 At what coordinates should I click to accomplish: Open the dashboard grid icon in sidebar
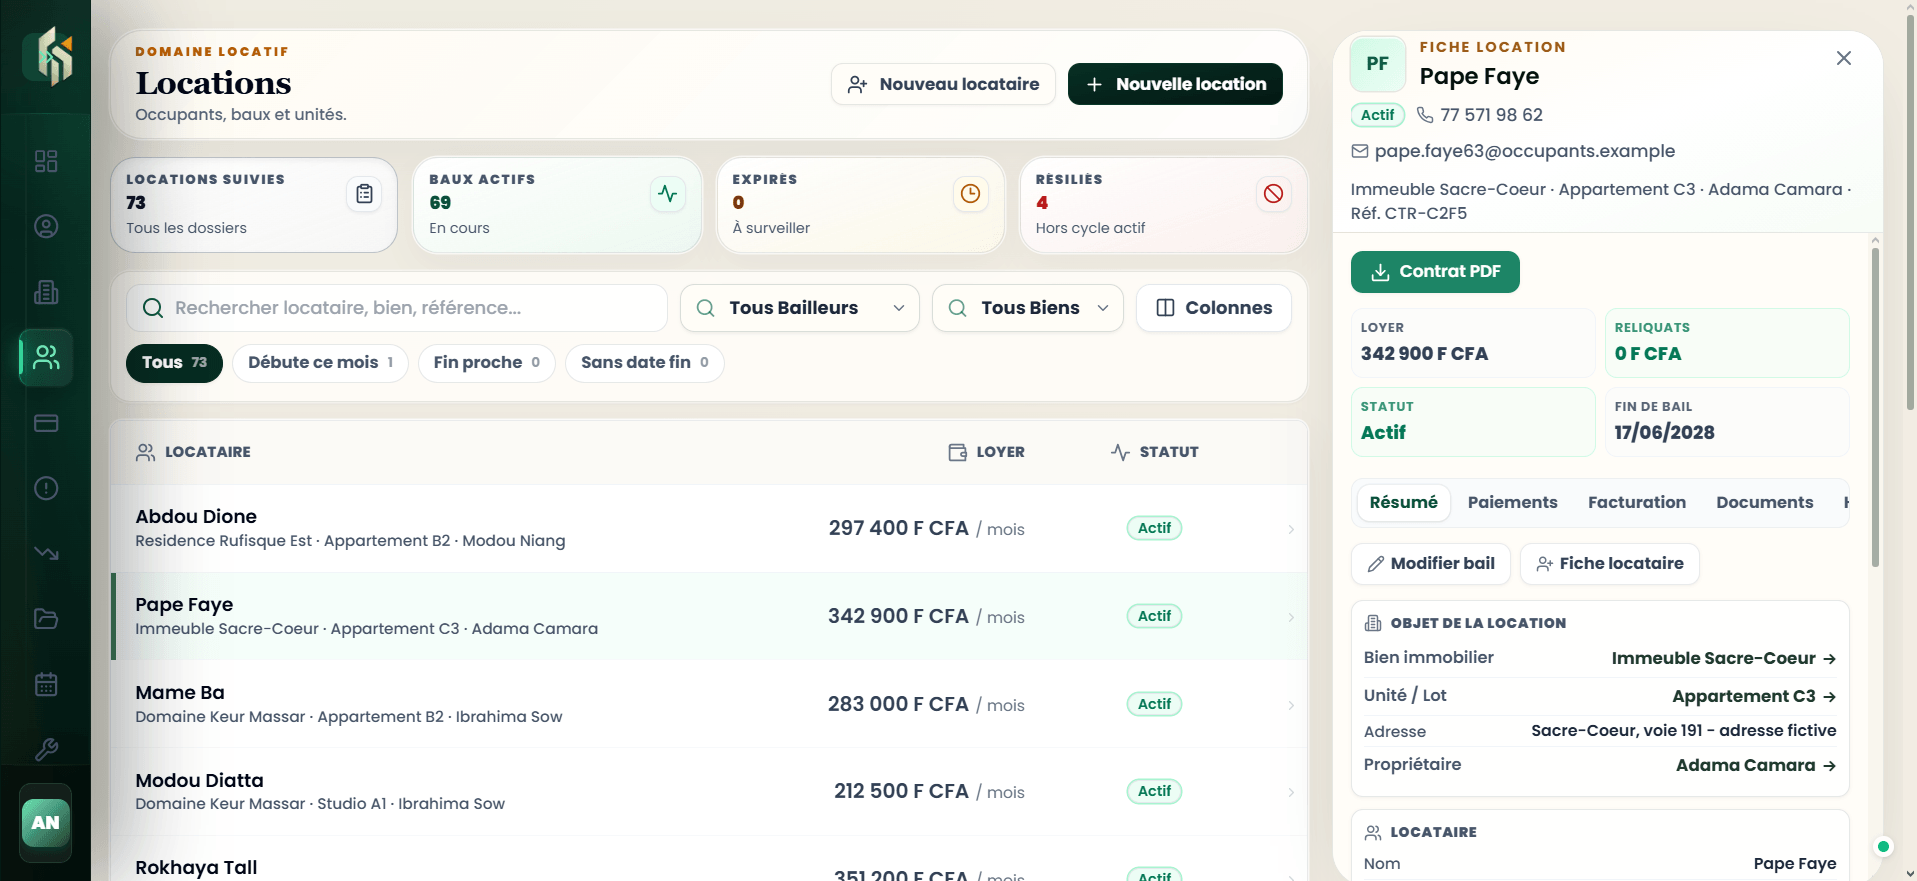click(46, 161)
